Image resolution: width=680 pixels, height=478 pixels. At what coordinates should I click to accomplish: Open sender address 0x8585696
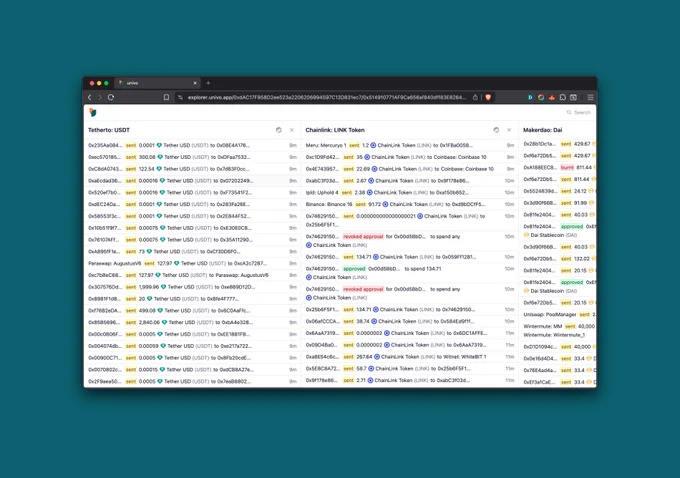pos(105,322)
